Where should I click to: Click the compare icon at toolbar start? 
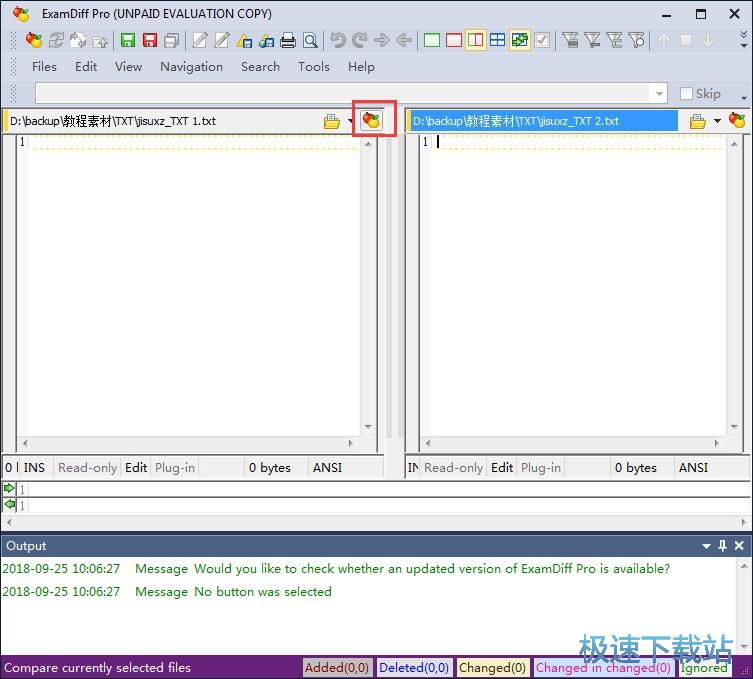point(34,41)
